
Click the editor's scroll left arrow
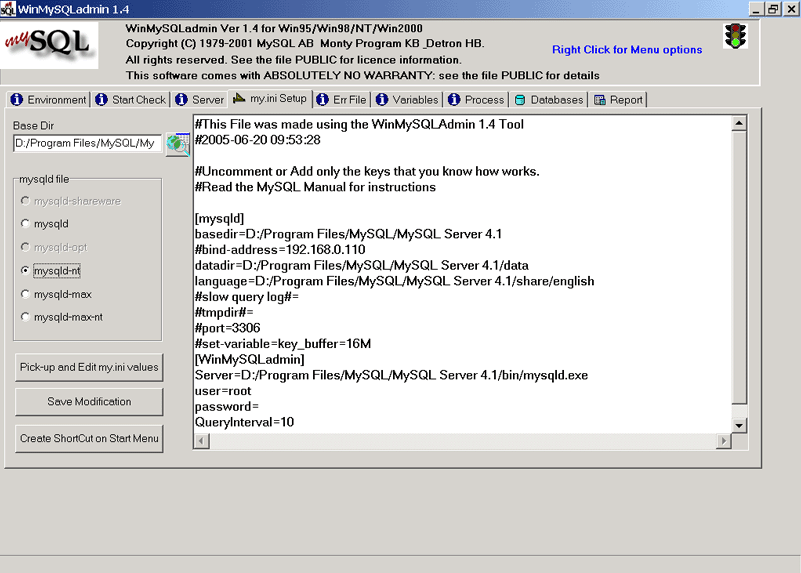tap(202, 441)
